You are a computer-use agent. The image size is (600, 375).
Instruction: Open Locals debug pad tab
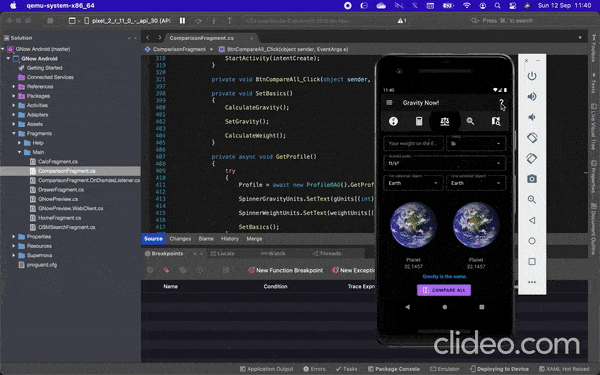[x=222, y=253]
